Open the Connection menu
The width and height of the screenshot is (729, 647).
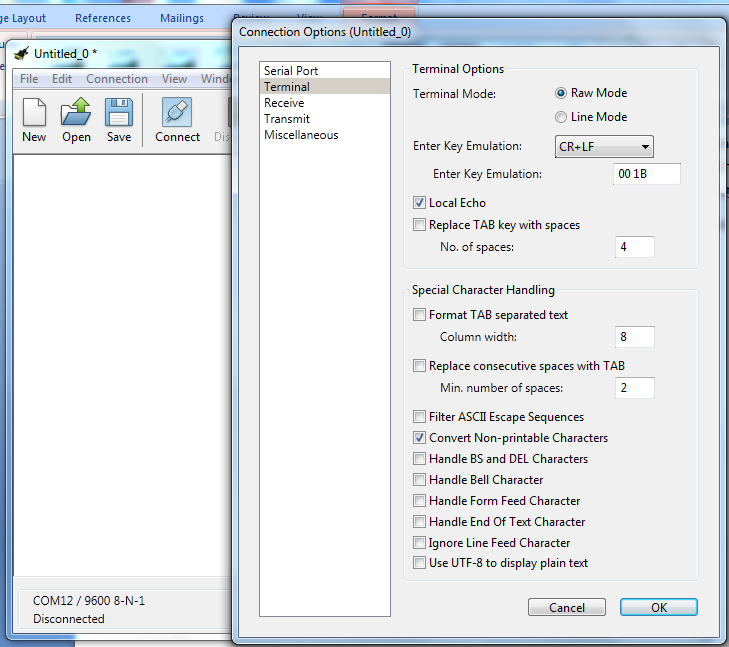coord(116,79)
